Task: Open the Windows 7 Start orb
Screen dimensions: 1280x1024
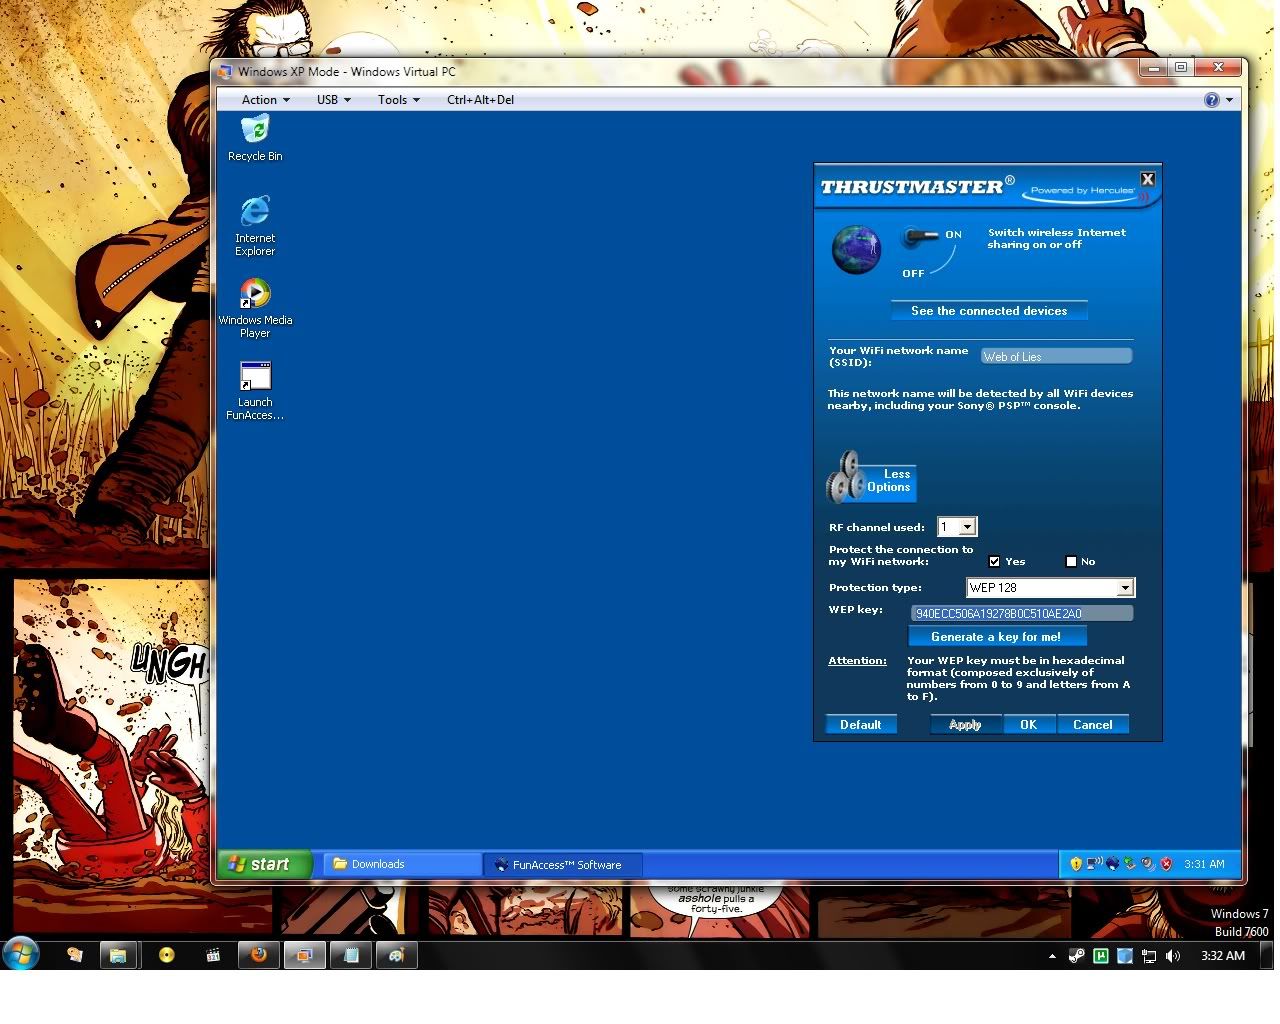Action: click(21, 954)
